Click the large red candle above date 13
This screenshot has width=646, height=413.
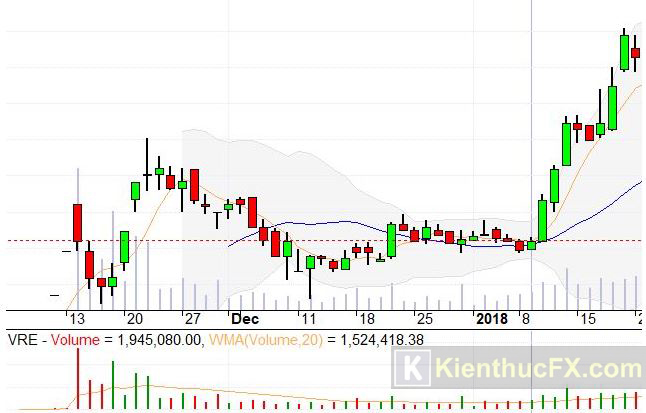pyautogui.click(x=77, y=222)
